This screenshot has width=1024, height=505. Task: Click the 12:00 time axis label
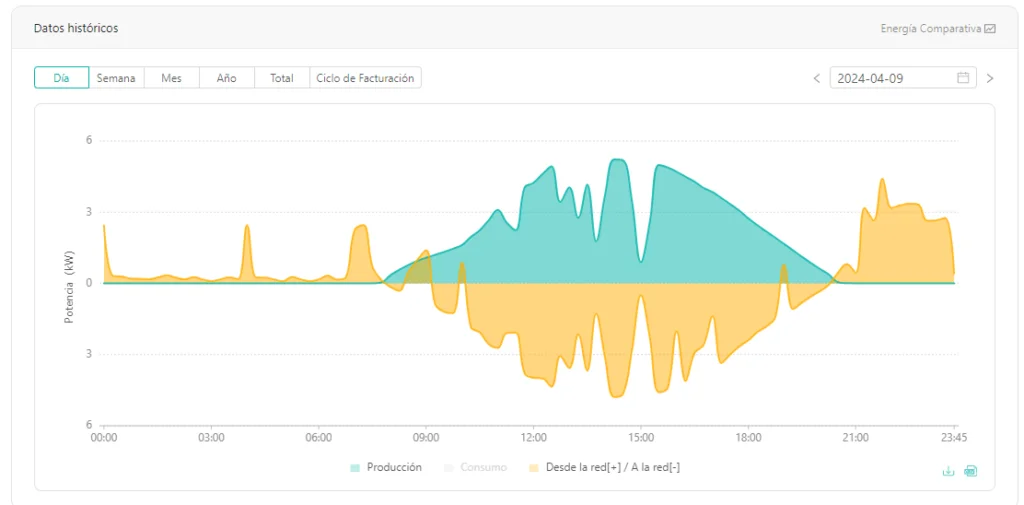(x=534, y=436)
